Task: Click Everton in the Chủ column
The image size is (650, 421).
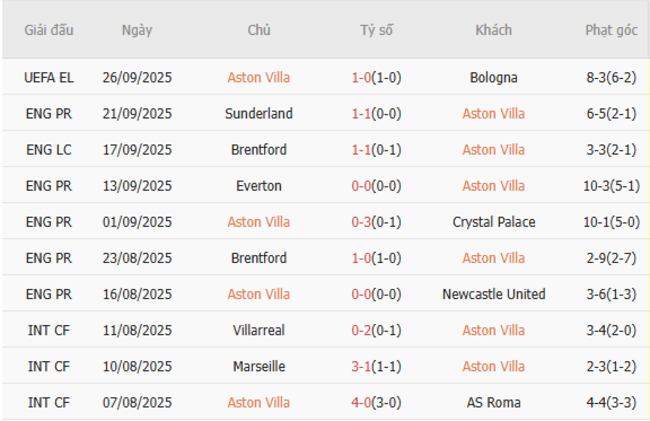Action: coord(259,185)
